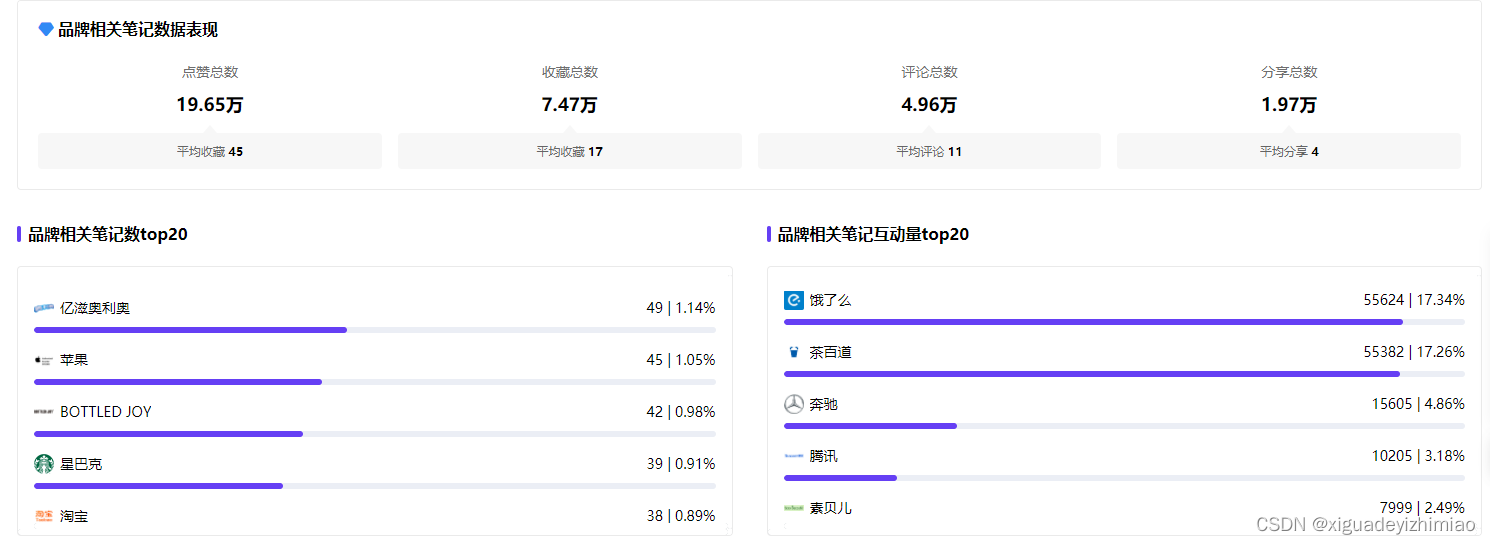
Task: Click the 品牌相关笔记数top20 heading
Action: pyautogui.click(x=108, y=234)
